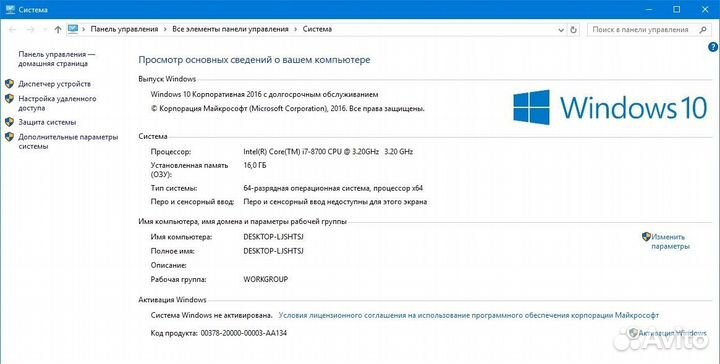Click shield icon beside Защита системы
This screenshot has height=364, width=720.
pyautogui.click(x=9, y=122)
